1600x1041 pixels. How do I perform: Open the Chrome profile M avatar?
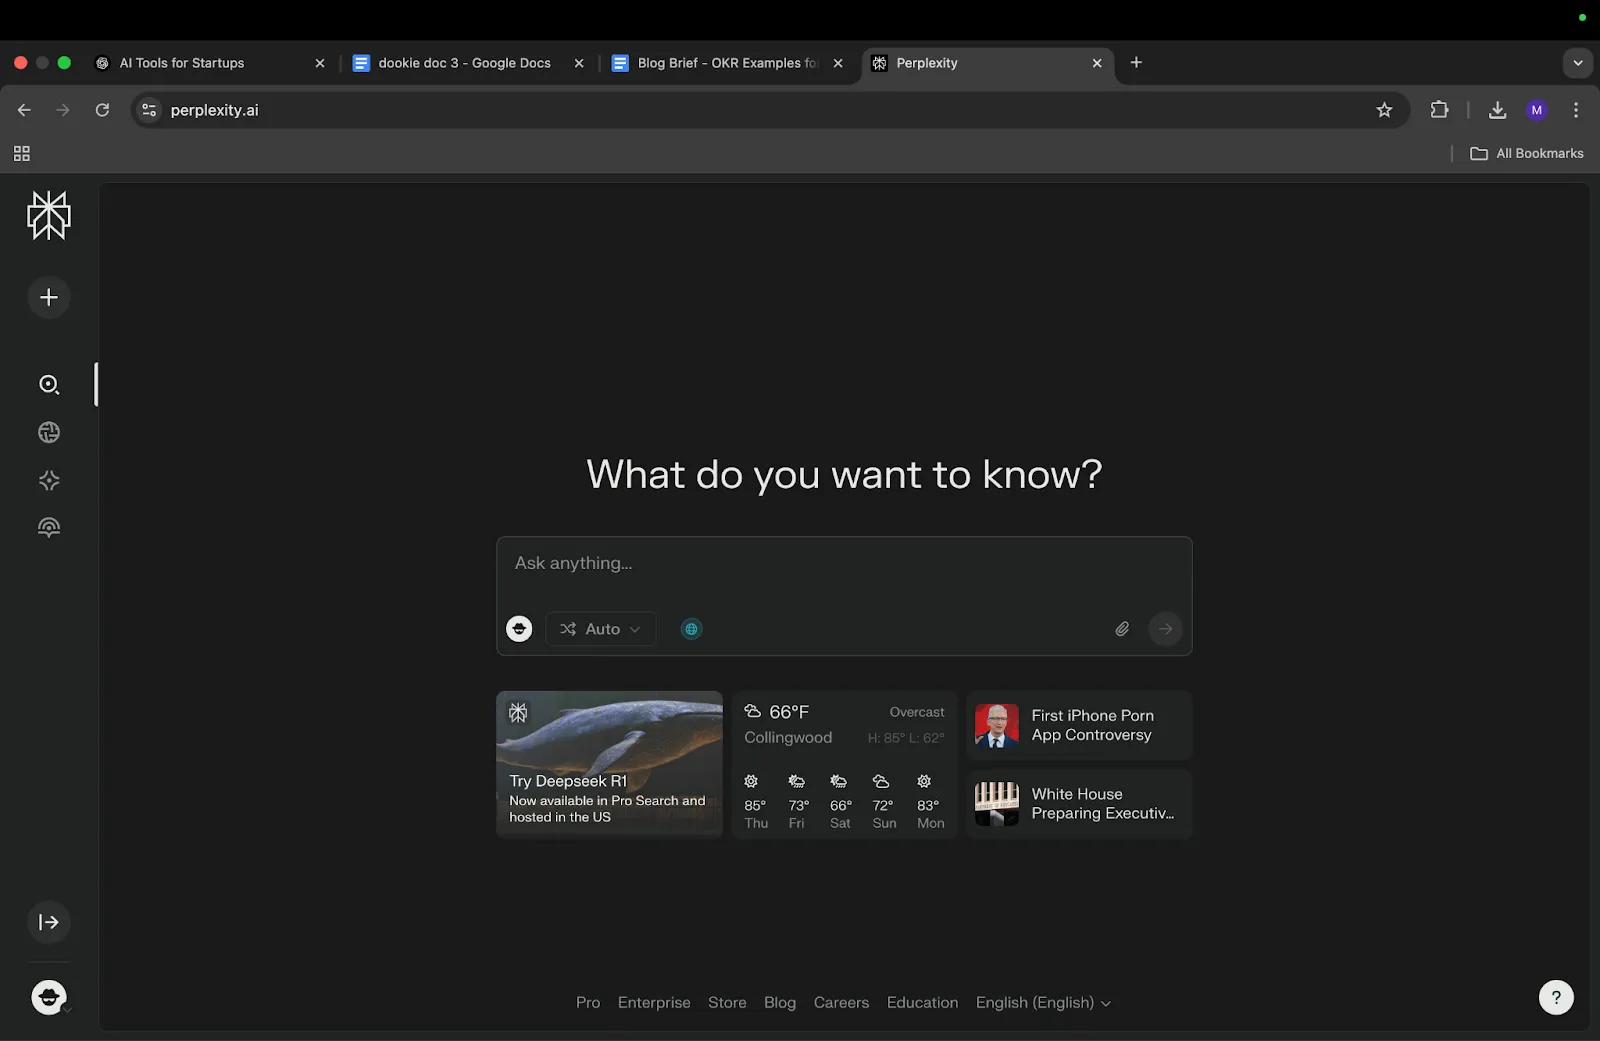point(1537,110)
